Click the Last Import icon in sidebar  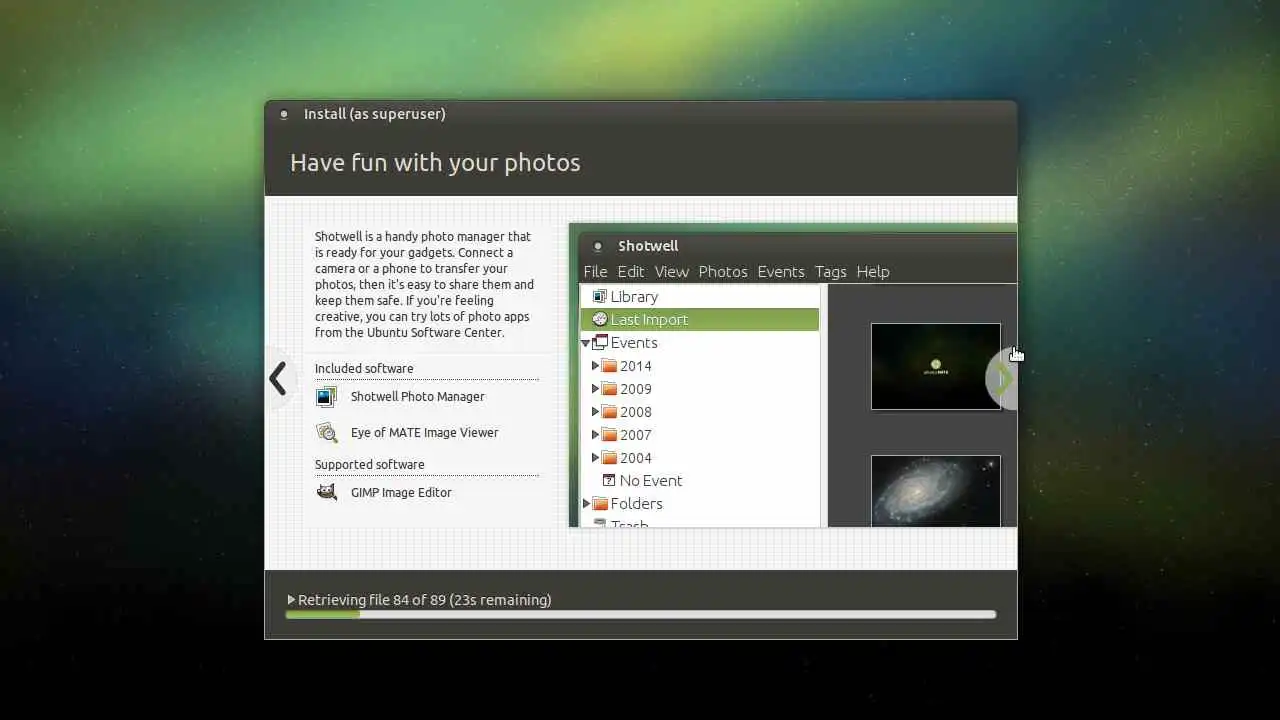(600, 320)
